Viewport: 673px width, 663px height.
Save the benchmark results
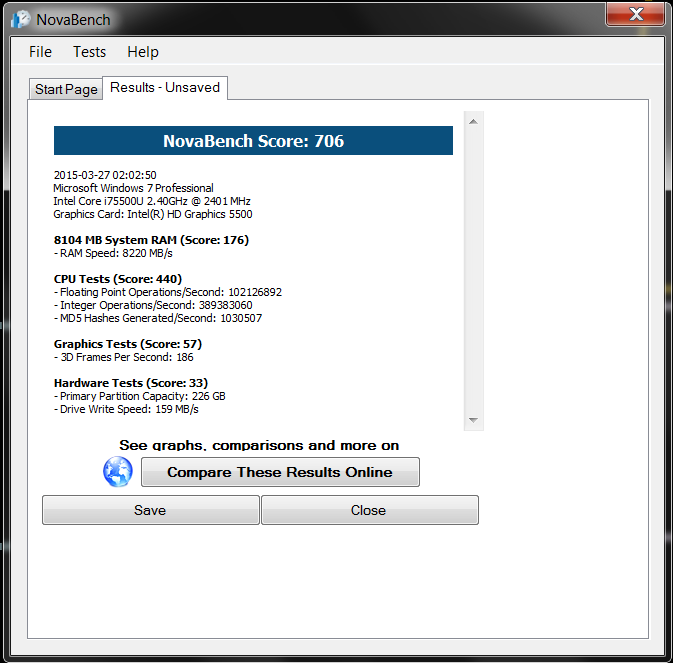pyautogui.click(x=151, y=510)
